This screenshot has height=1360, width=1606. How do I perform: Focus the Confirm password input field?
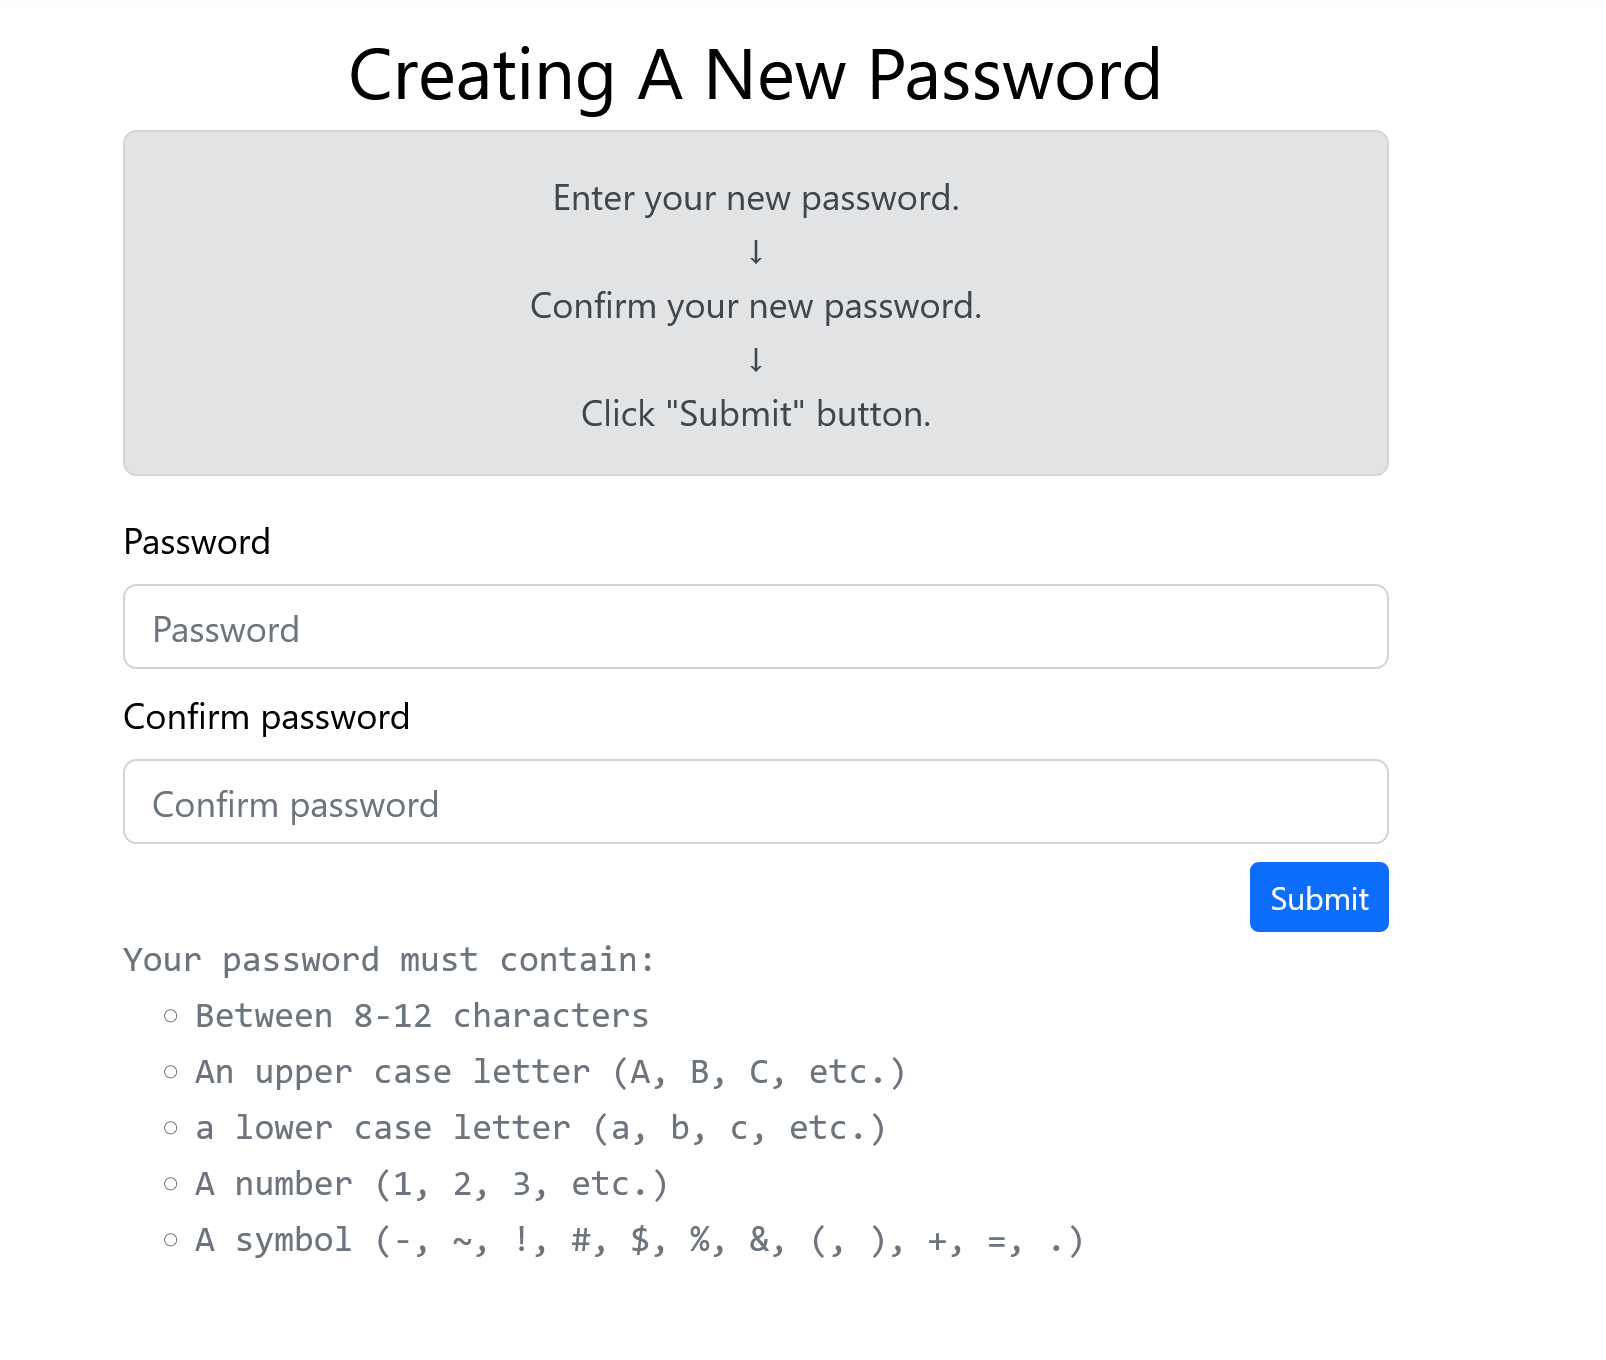coord(755,802)
